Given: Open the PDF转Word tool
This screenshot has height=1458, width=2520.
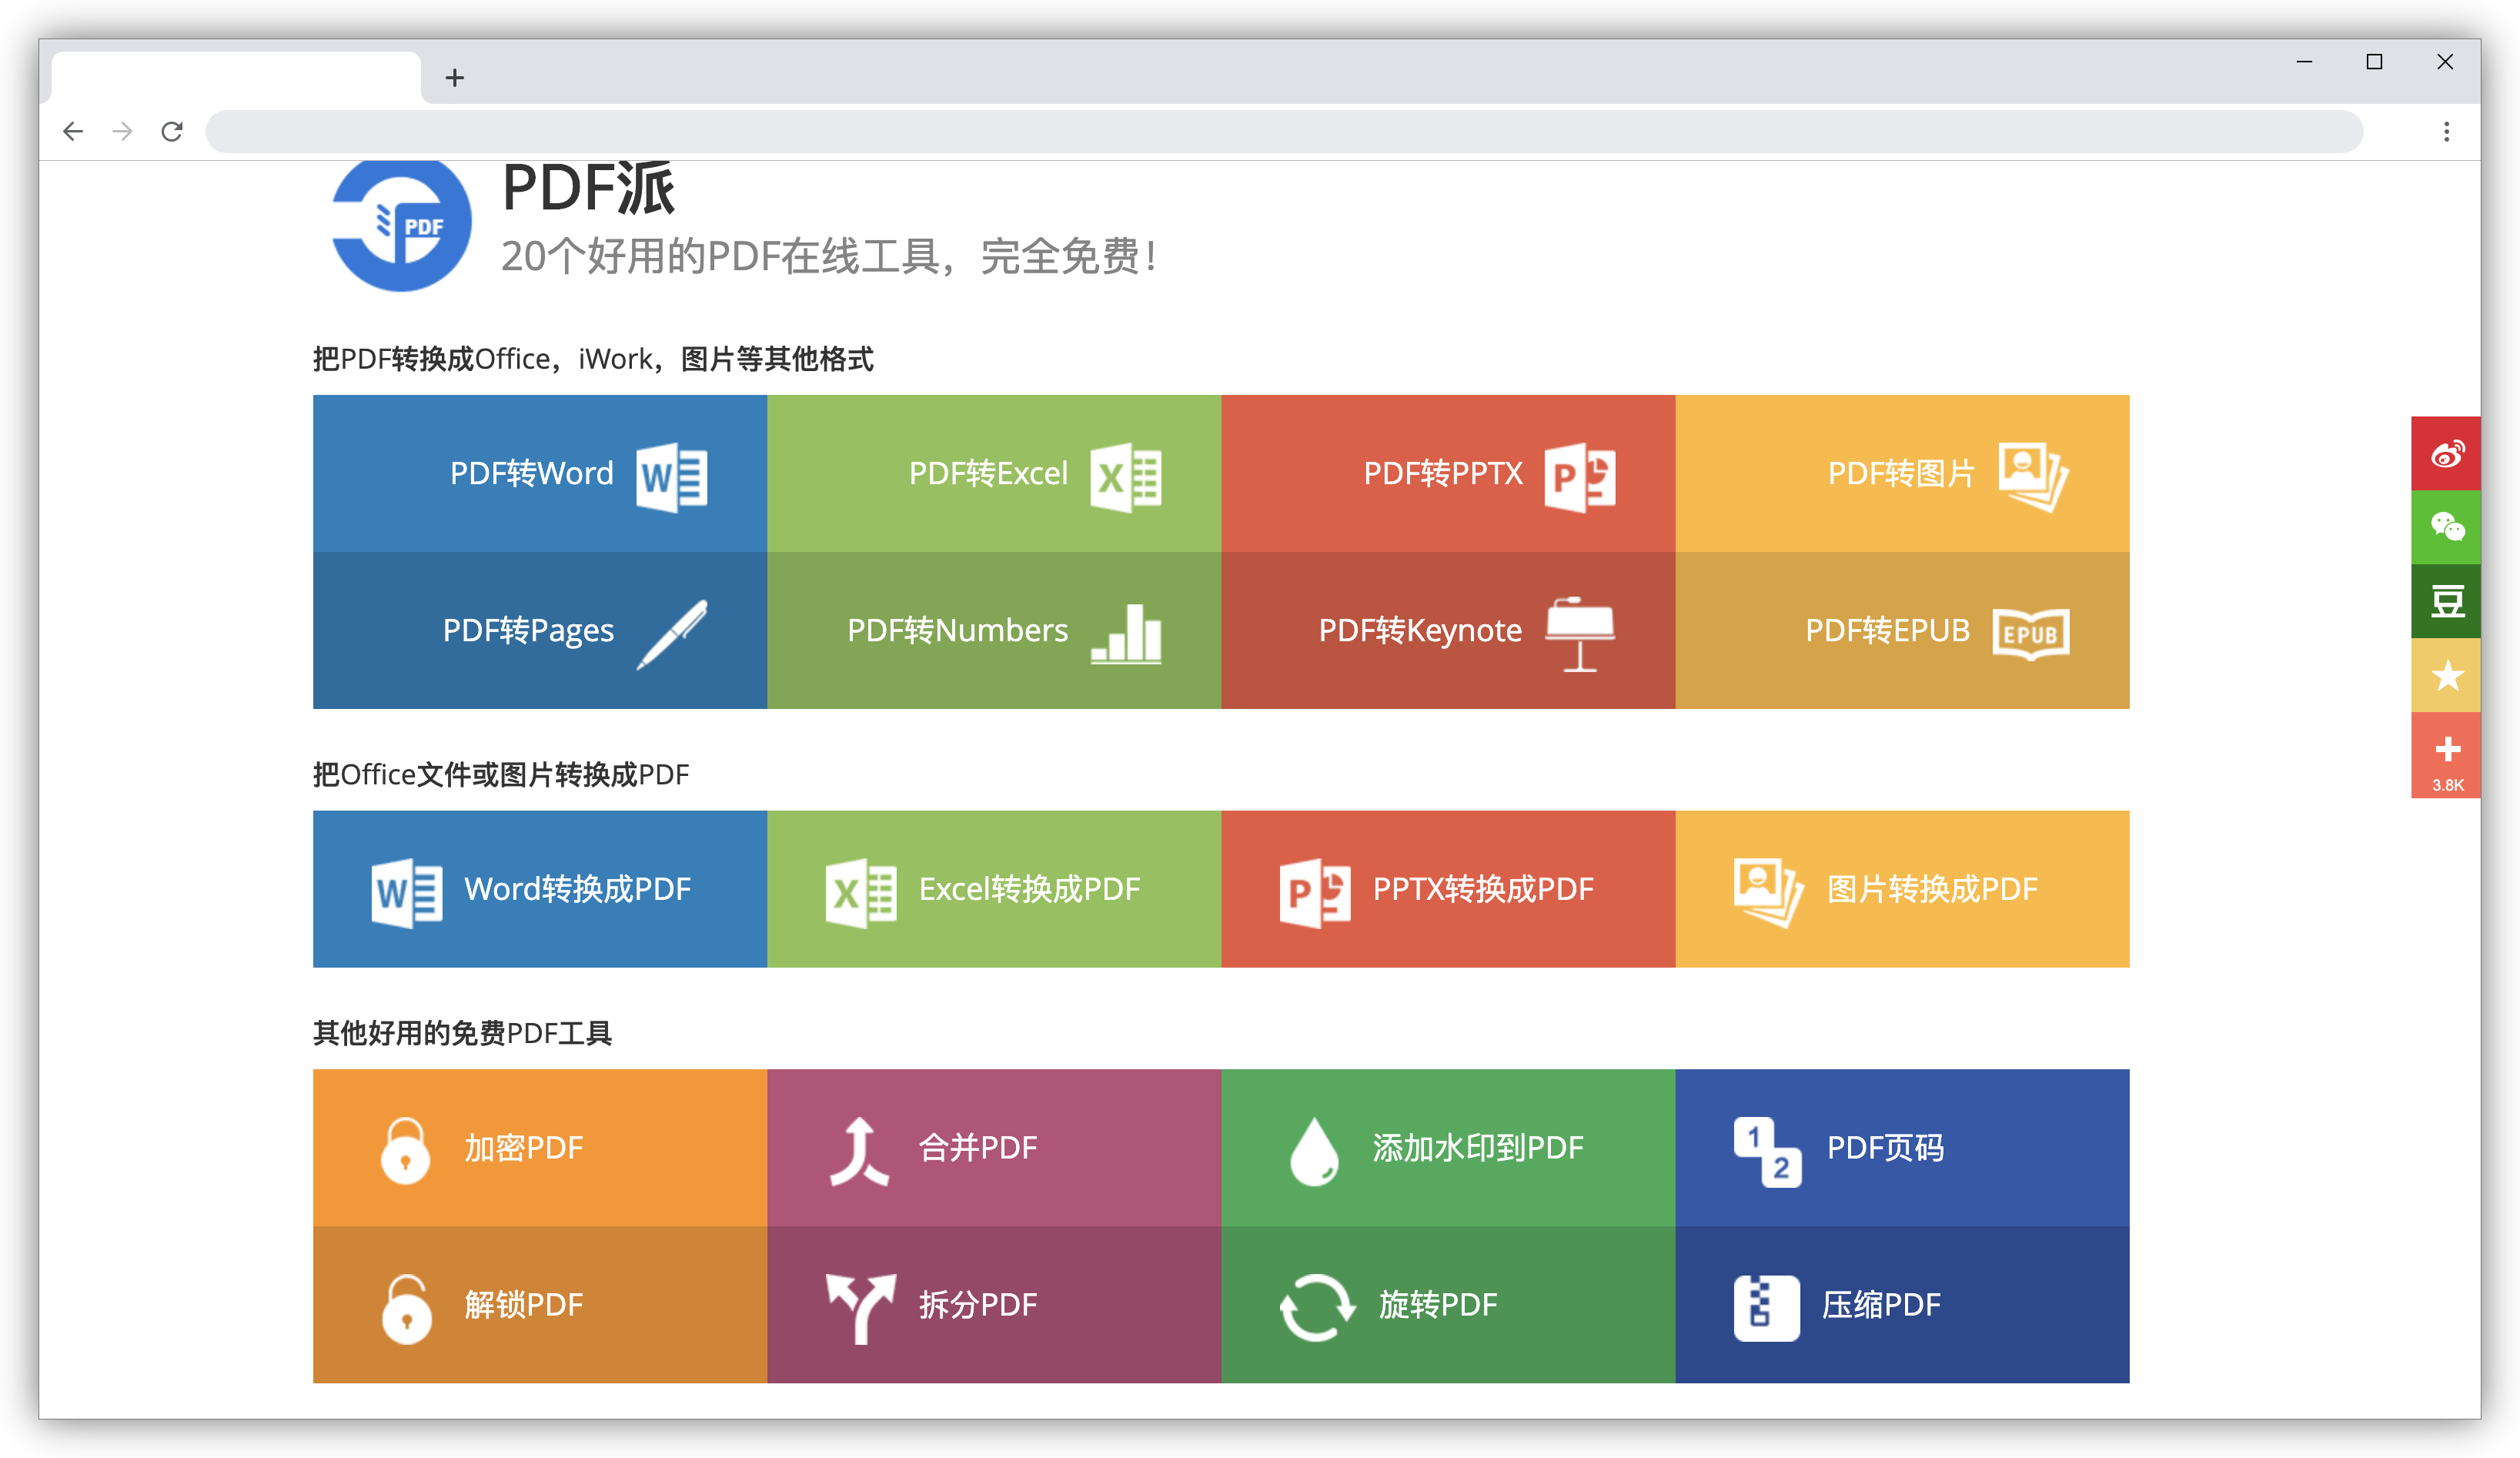Looking at the screenshot, I should point(540,473).
